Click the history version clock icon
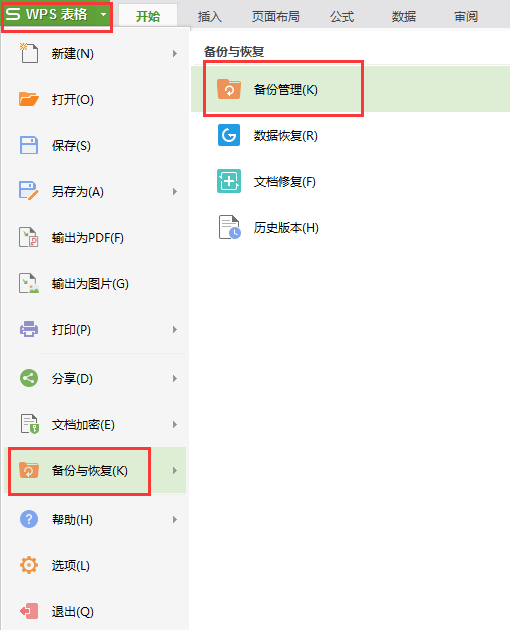 pyautogui.click(x=229, y=227)
